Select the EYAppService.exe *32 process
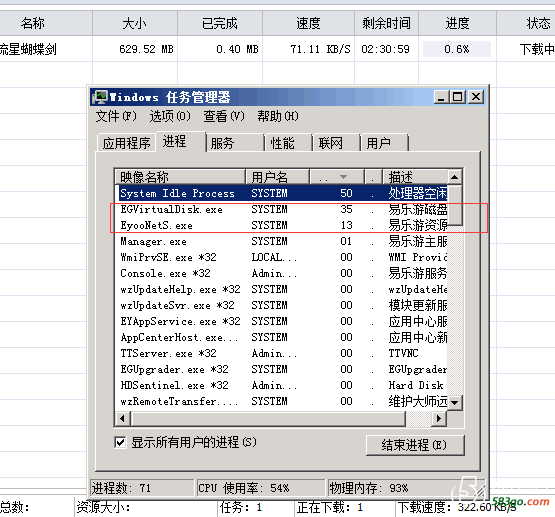Viewport: 555px width, 517px height. pyautogui.click(x=281, y=321)
